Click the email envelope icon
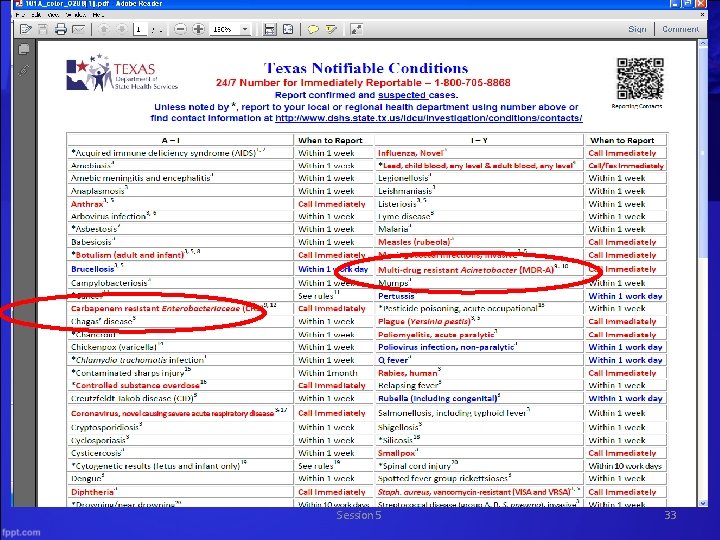This screenshot has width=720, height=540. 79,29
